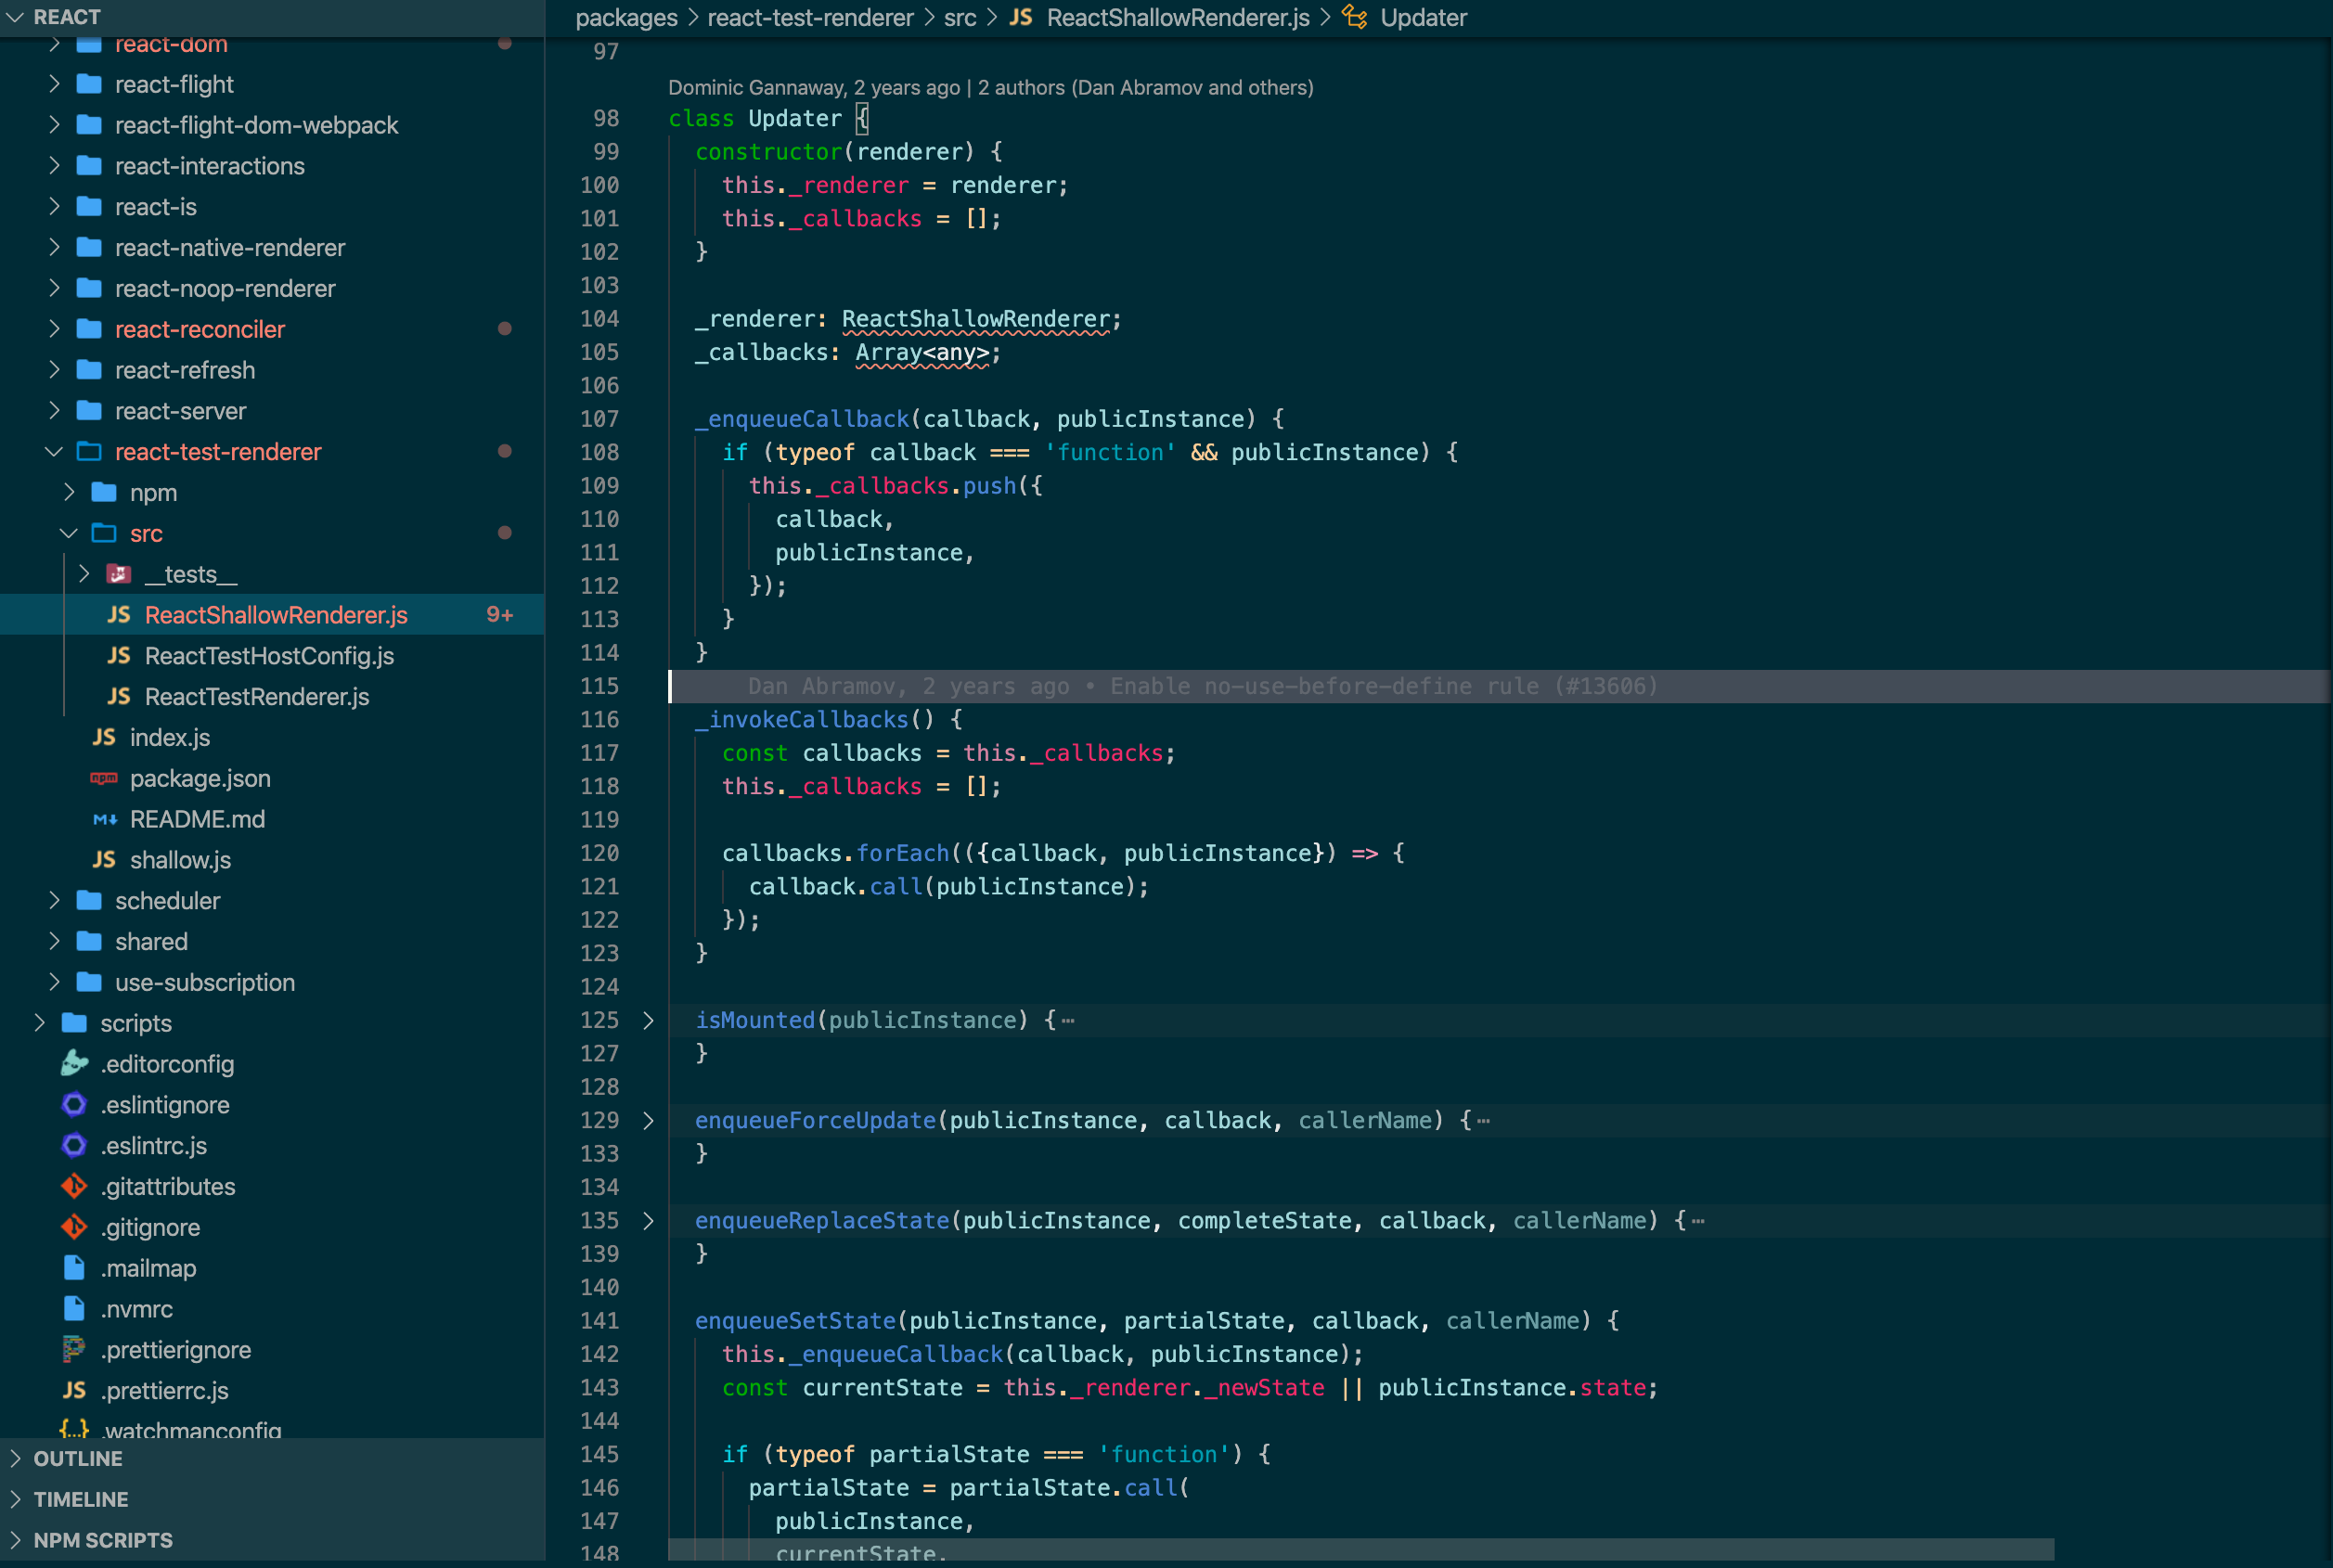Click the ESLint icon beside .eslintrc.js

coord(74,1146)
